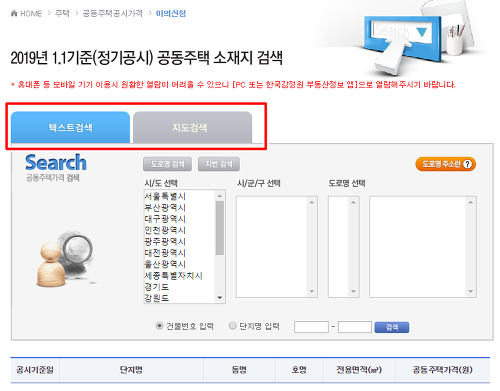This screenshot has width=500, height=391.
Task: Choose 경기도 in the 시/도 list
Action: [x=157, y=287]
